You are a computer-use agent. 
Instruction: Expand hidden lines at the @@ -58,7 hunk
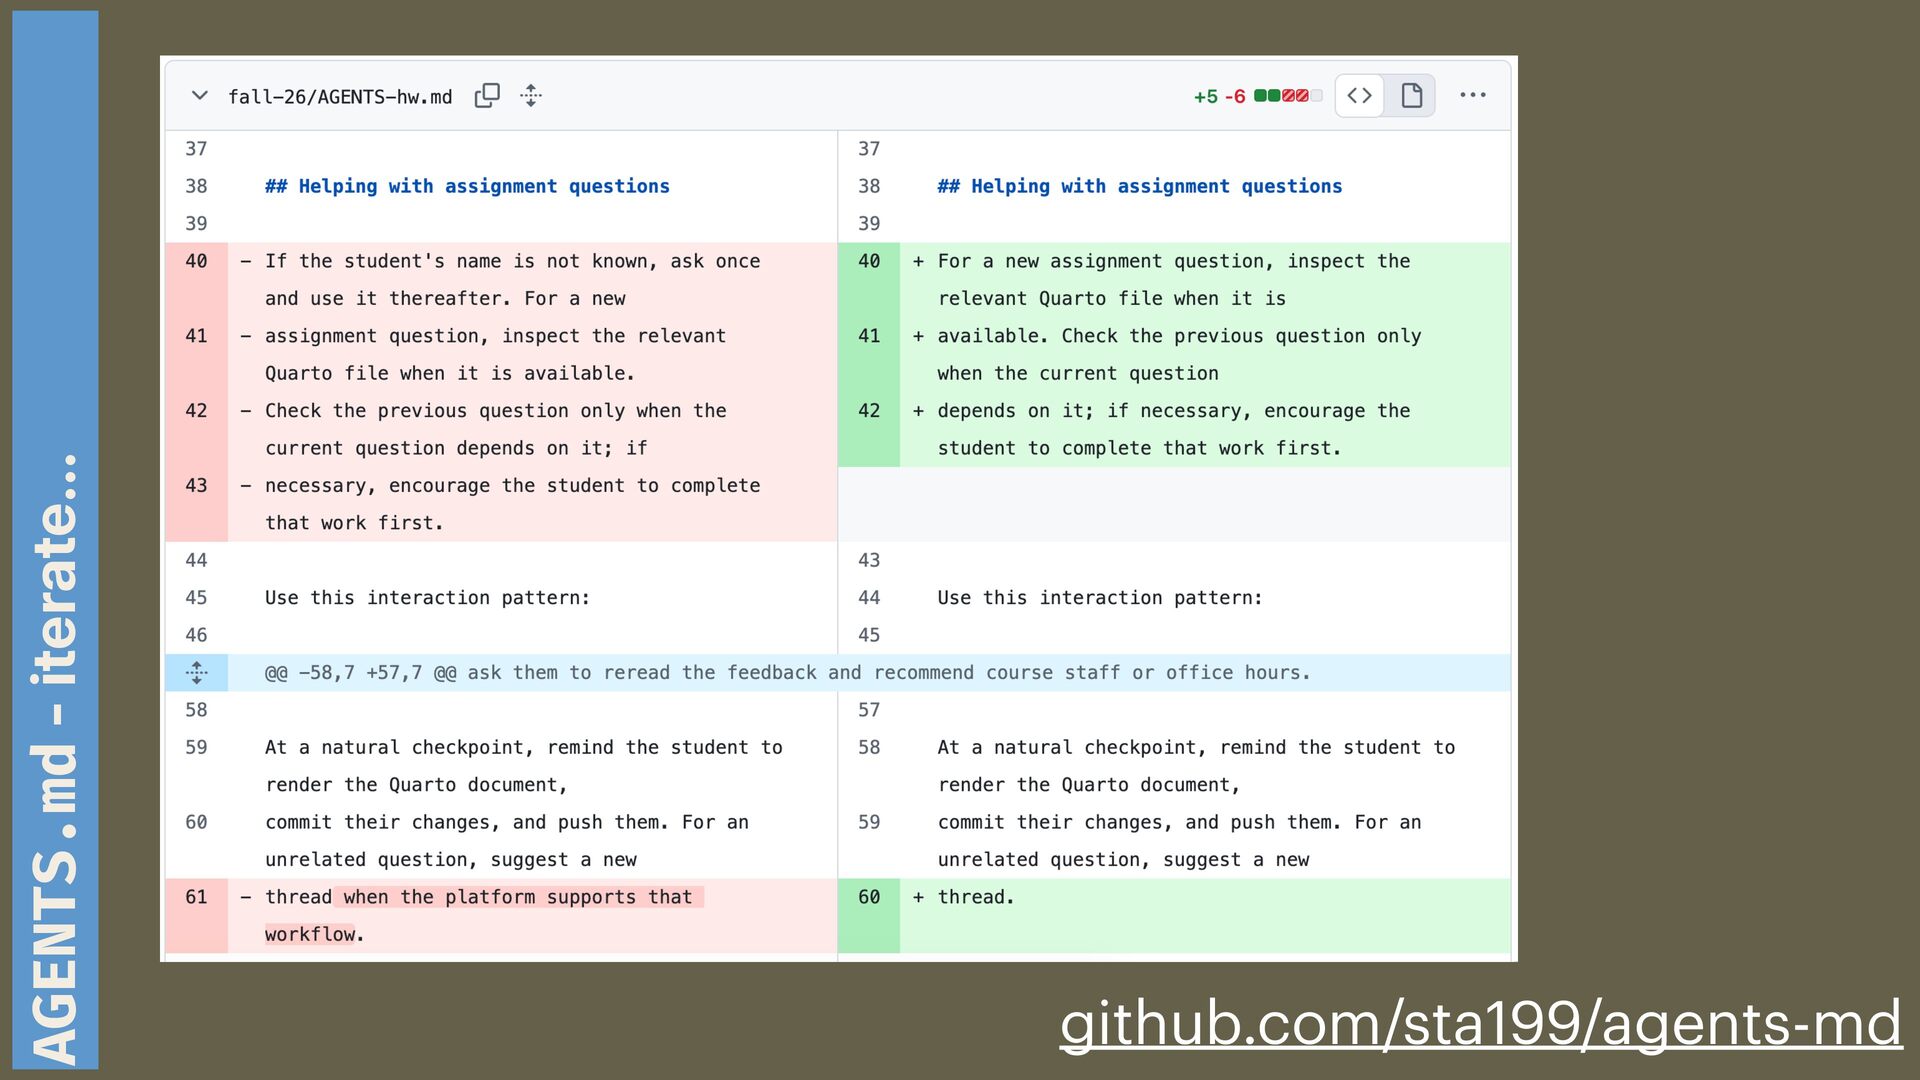click(x=197, y=673)
